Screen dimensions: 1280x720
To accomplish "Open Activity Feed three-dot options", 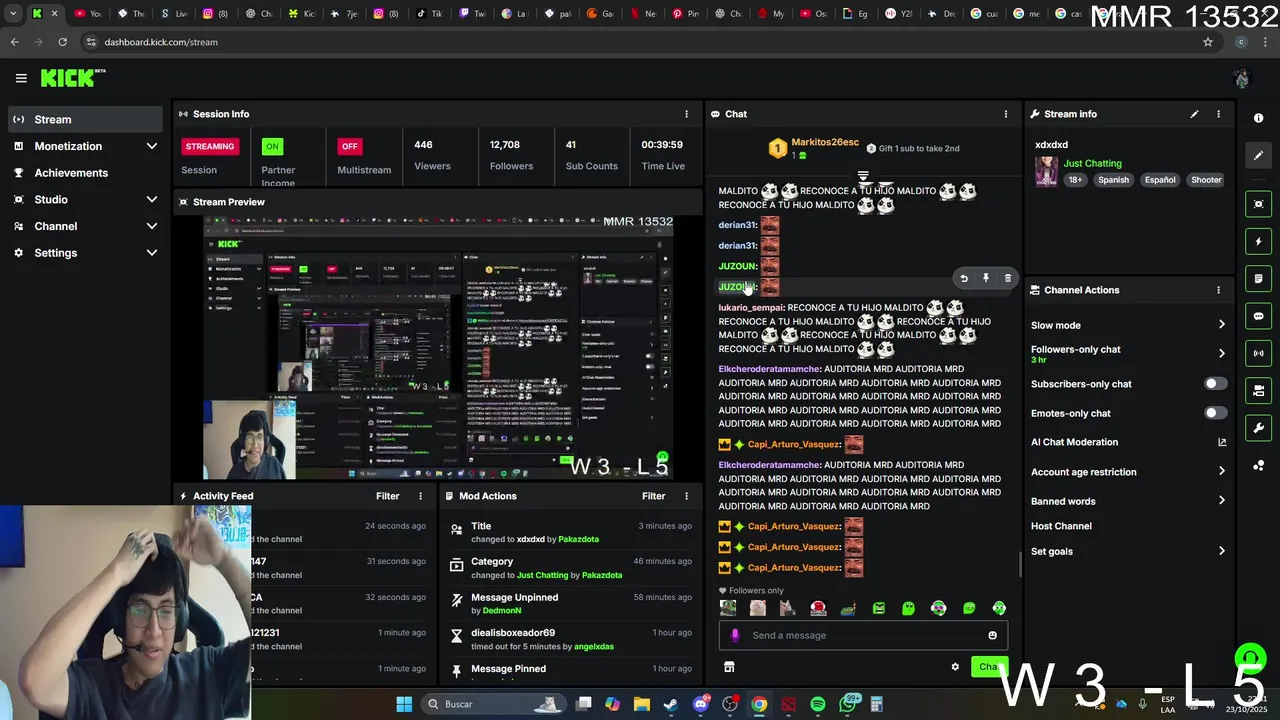I will pyautogui.click(x=420, y=496).
